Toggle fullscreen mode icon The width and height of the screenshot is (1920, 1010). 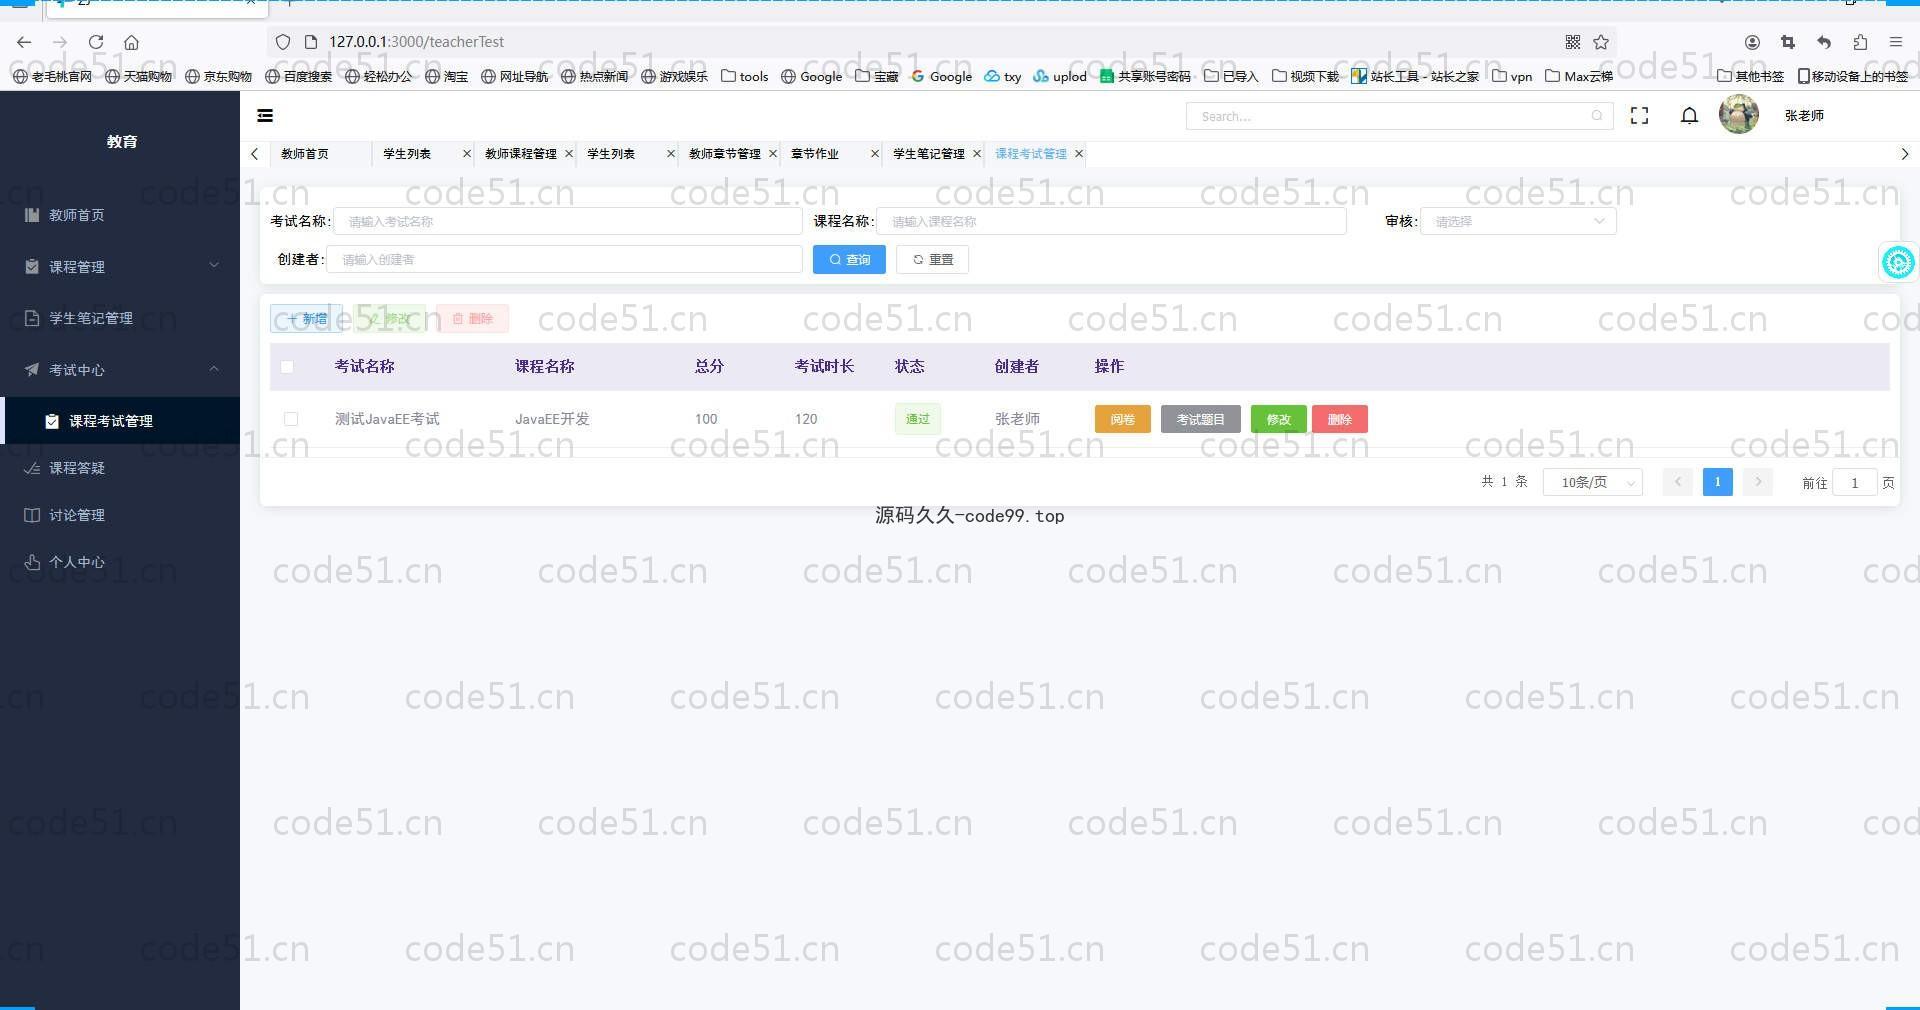(1639, 116)
